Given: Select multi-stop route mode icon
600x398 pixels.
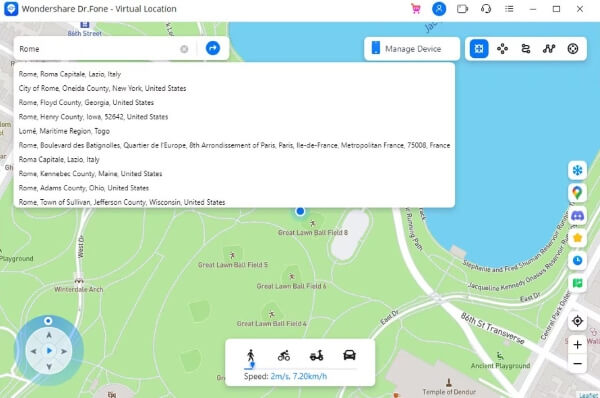Looking at the screenshot, I should point(549,49).
